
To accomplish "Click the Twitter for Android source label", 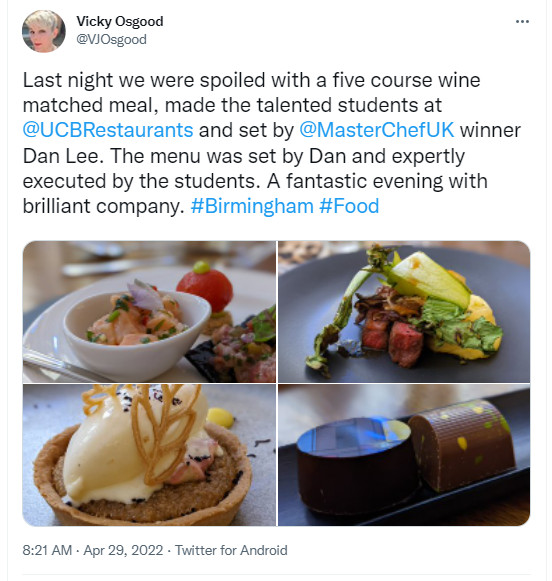I will click(x=231, y=550).
